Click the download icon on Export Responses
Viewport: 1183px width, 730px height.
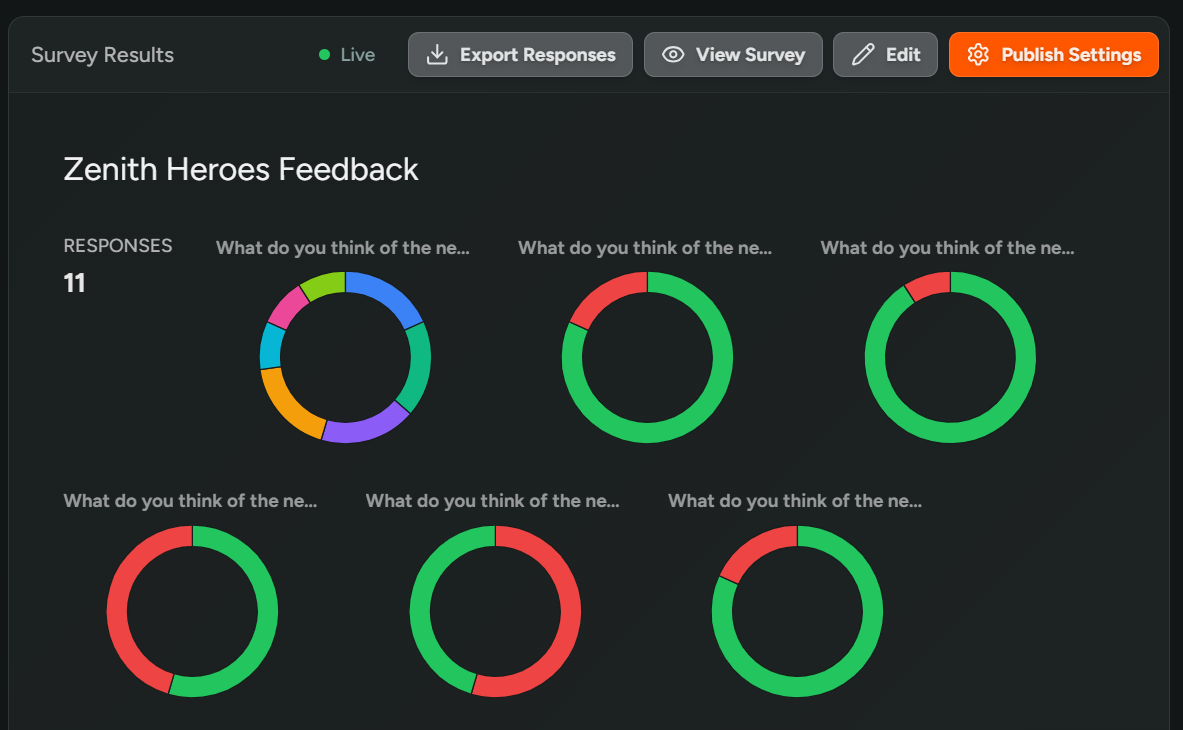(x=437, y=54)
